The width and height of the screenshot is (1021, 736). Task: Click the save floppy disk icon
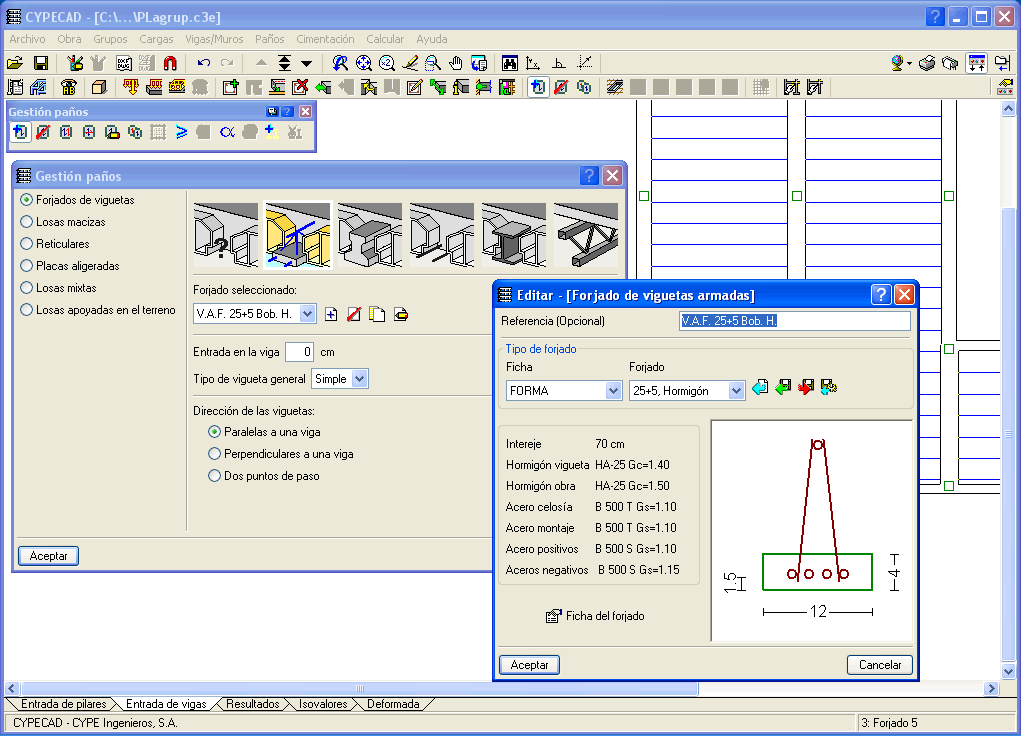(40, 63)
